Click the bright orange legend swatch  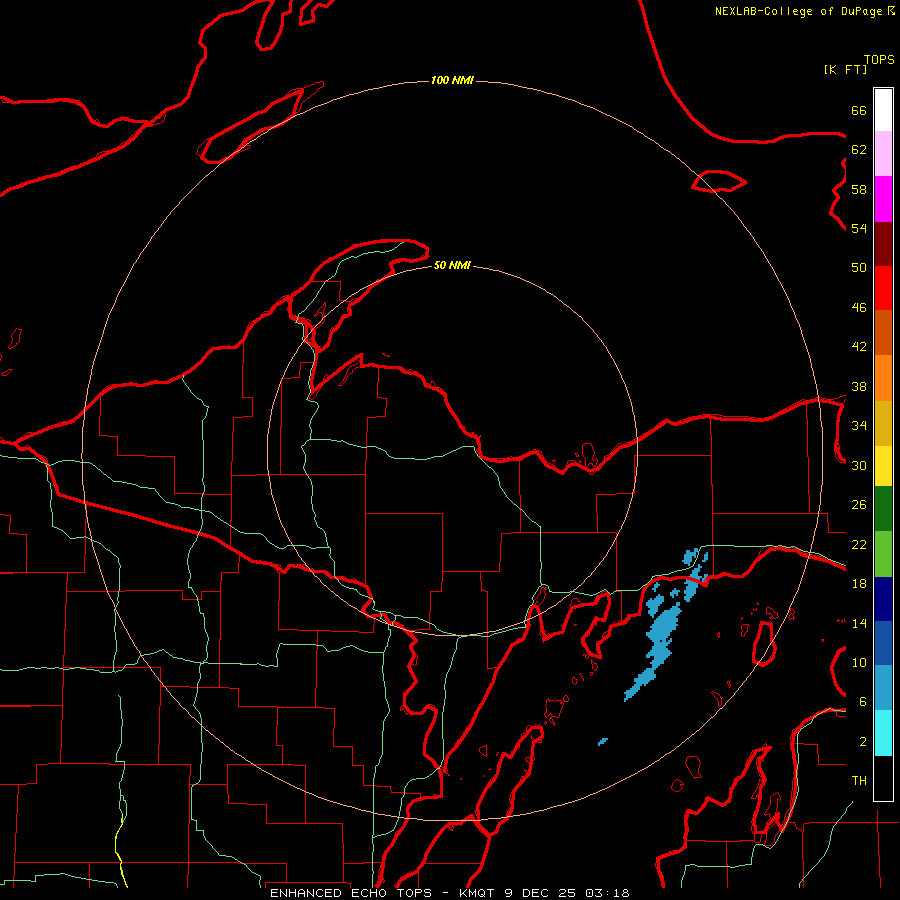[x=883, y=378]
